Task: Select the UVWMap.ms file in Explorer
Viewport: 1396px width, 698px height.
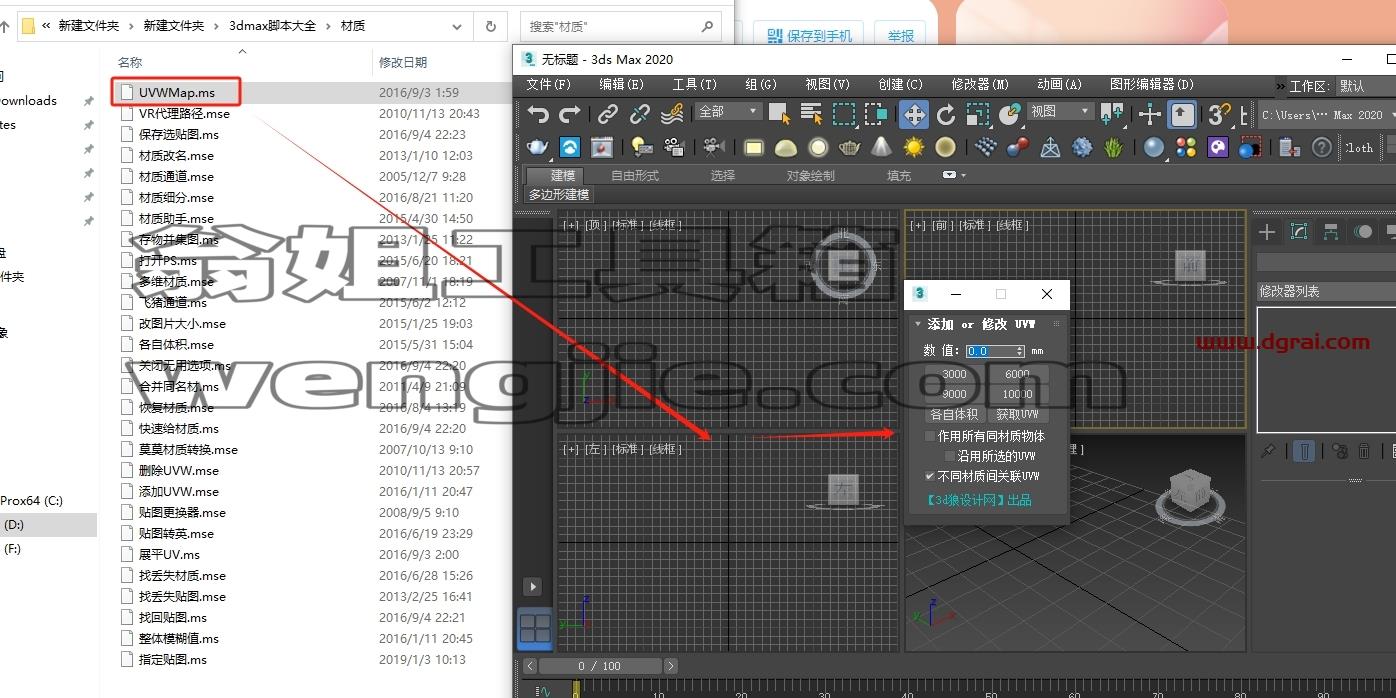Action: point(176,93)
